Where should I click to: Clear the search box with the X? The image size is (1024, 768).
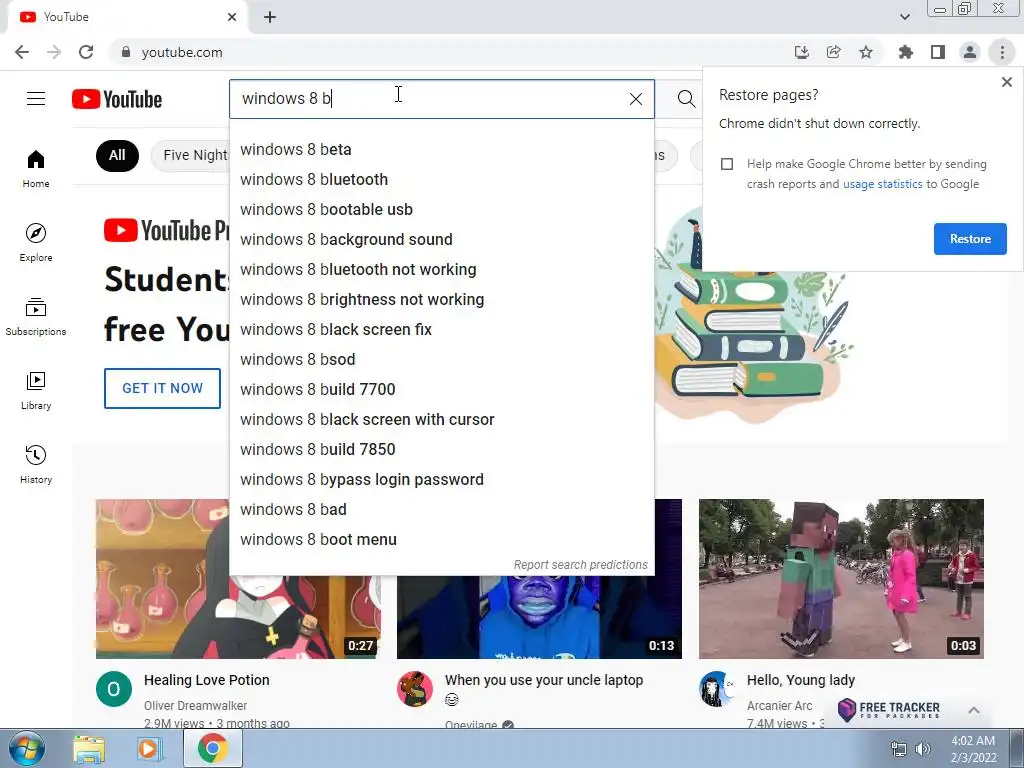635,99
